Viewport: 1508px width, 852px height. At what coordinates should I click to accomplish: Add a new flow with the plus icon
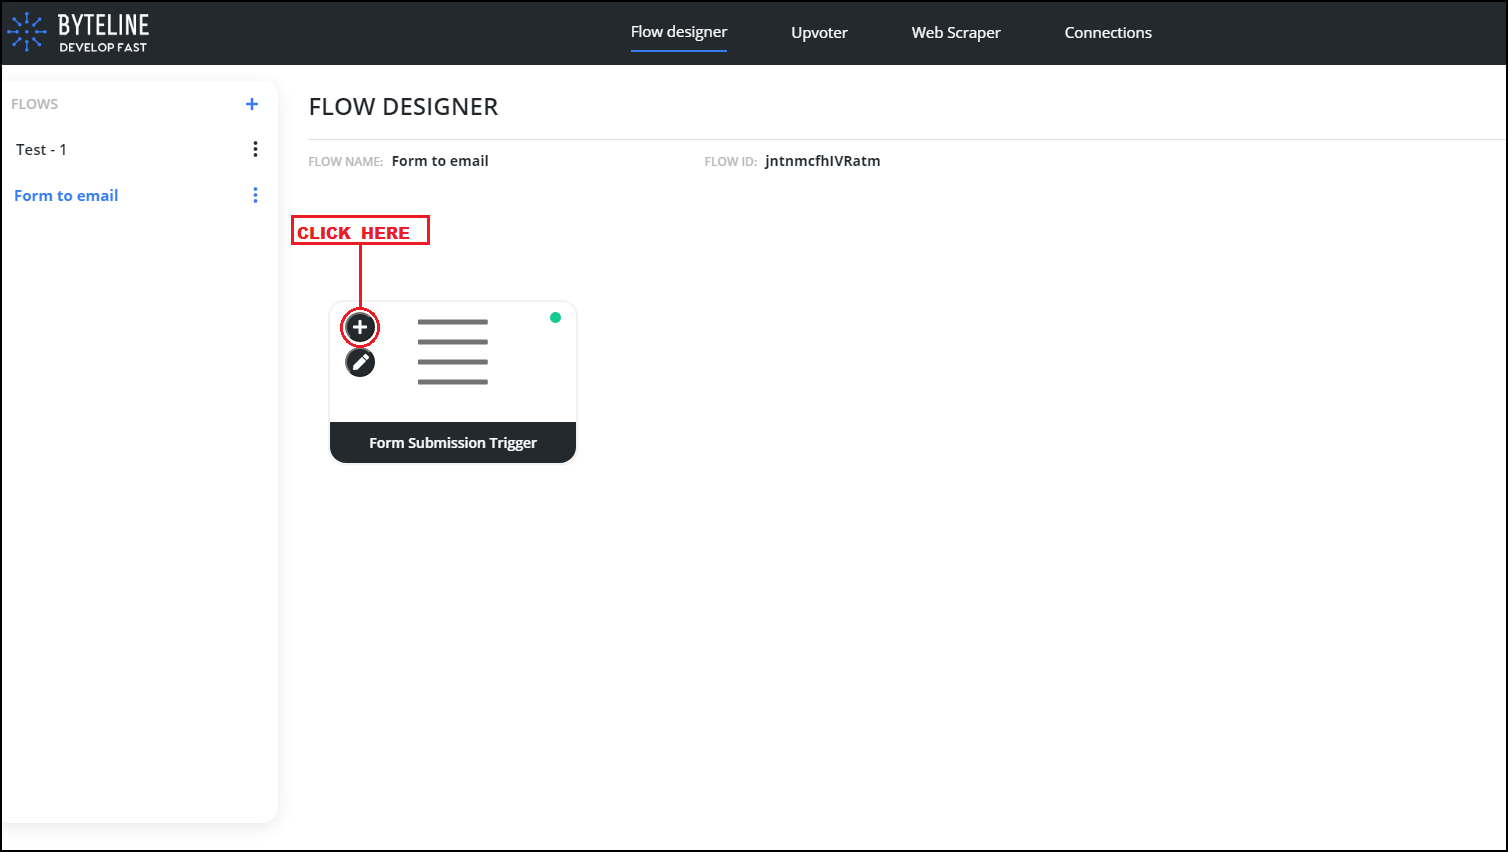click(x=252, y=104)
